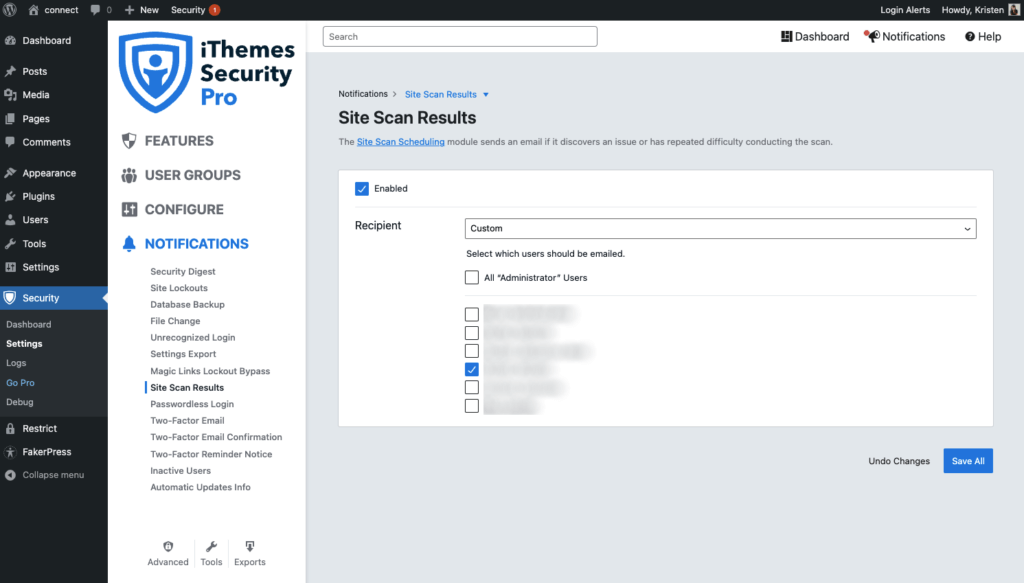1024x583 pixels.
Task: Click the FakerPress icon
Action: [x=10, y=452]
